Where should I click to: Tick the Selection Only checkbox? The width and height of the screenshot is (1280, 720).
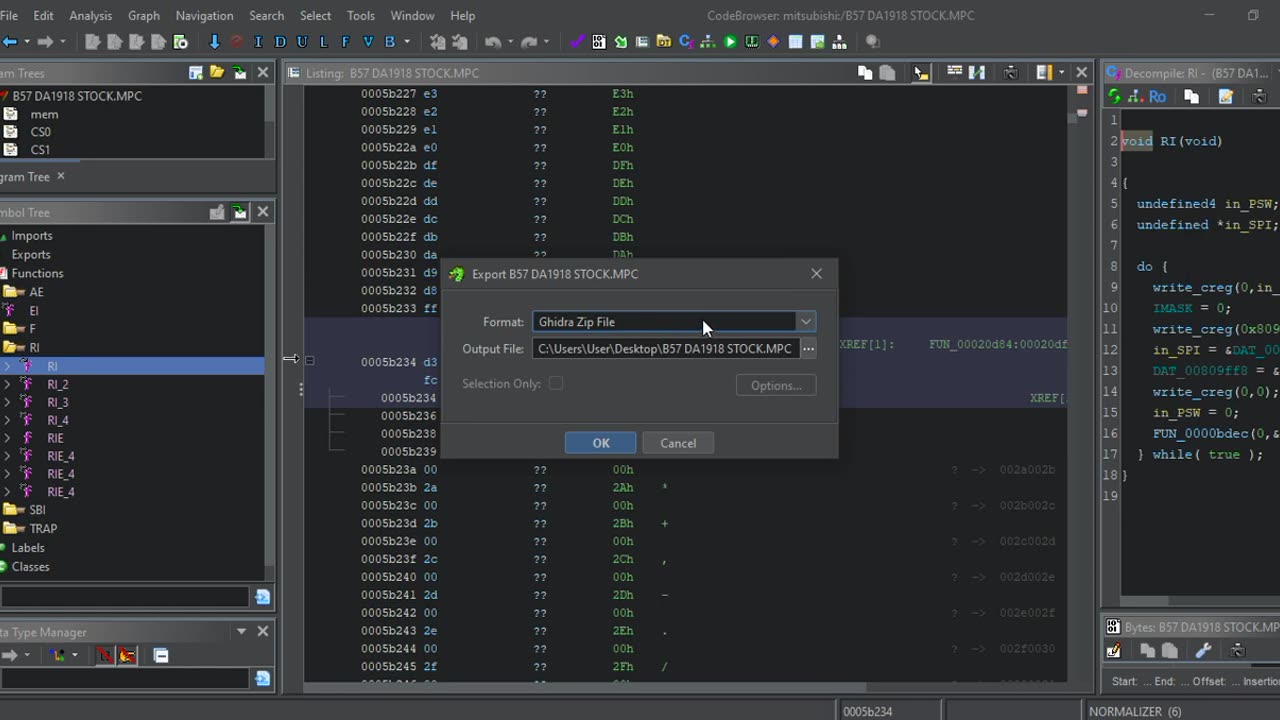click(x=556, y=383)
